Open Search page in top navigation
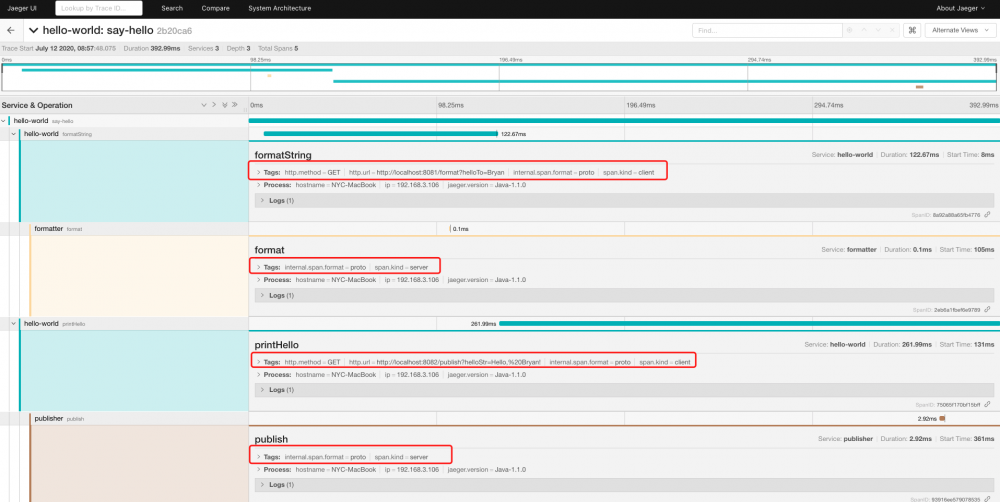Screen dimensions: 1000x502 coord(172,8)
